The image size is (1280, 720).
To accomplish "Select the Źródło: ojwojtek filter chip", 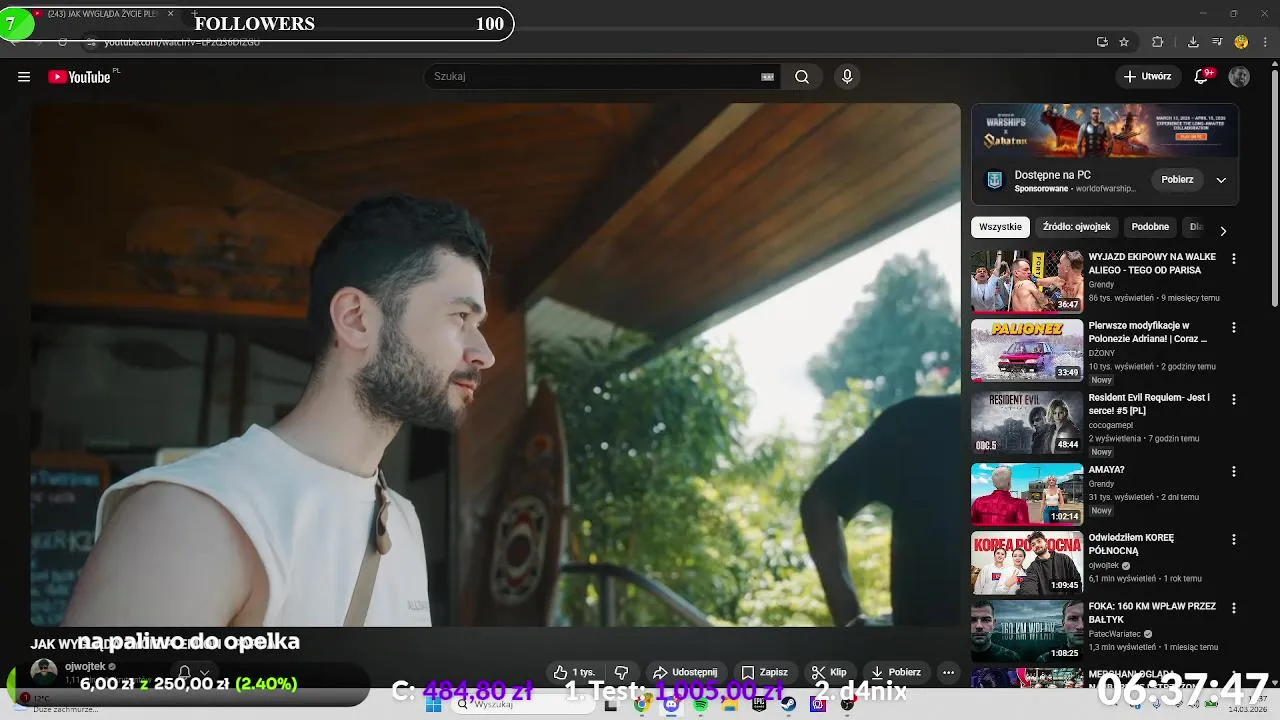I will [1076, 227].
